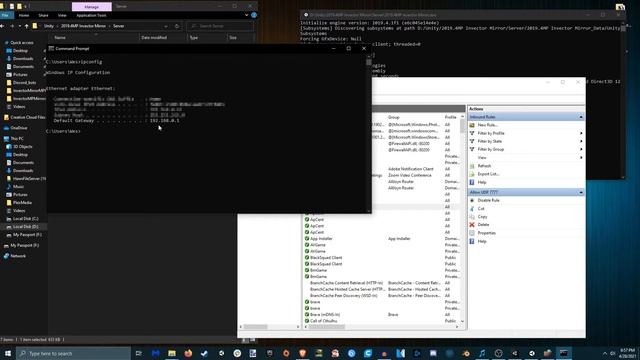Click the Refresh action link
Image resolution: width=640 pixels, height=360 pixels.
tap(484, 166)
